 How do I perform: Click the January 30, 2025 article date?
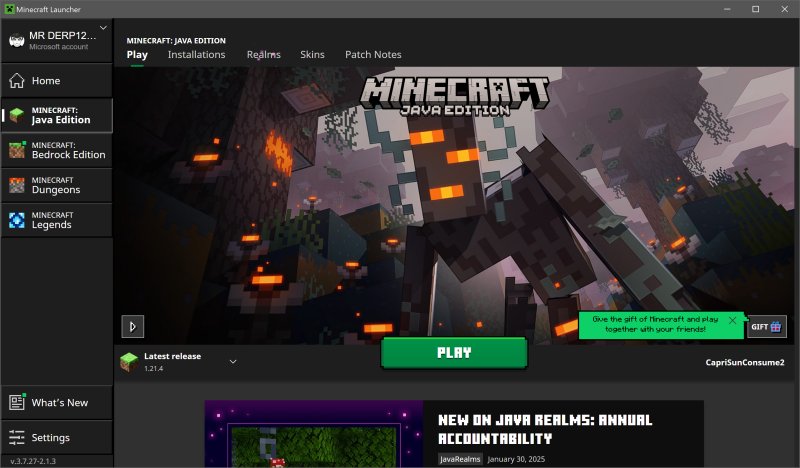pyautogui.click(x=516, y=459)
